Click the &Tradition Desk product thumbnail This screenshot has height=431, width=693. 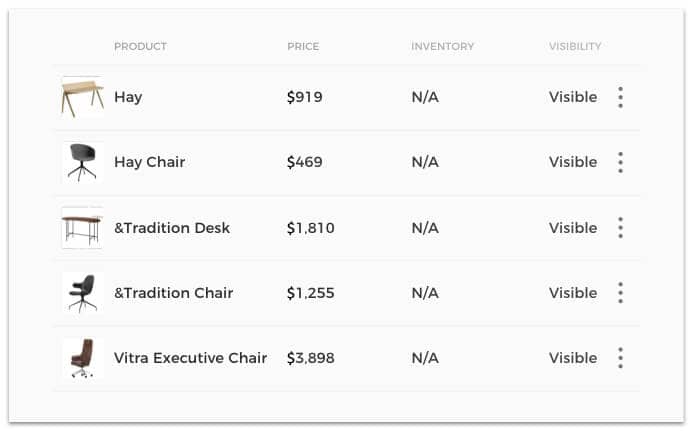[82, 228]
